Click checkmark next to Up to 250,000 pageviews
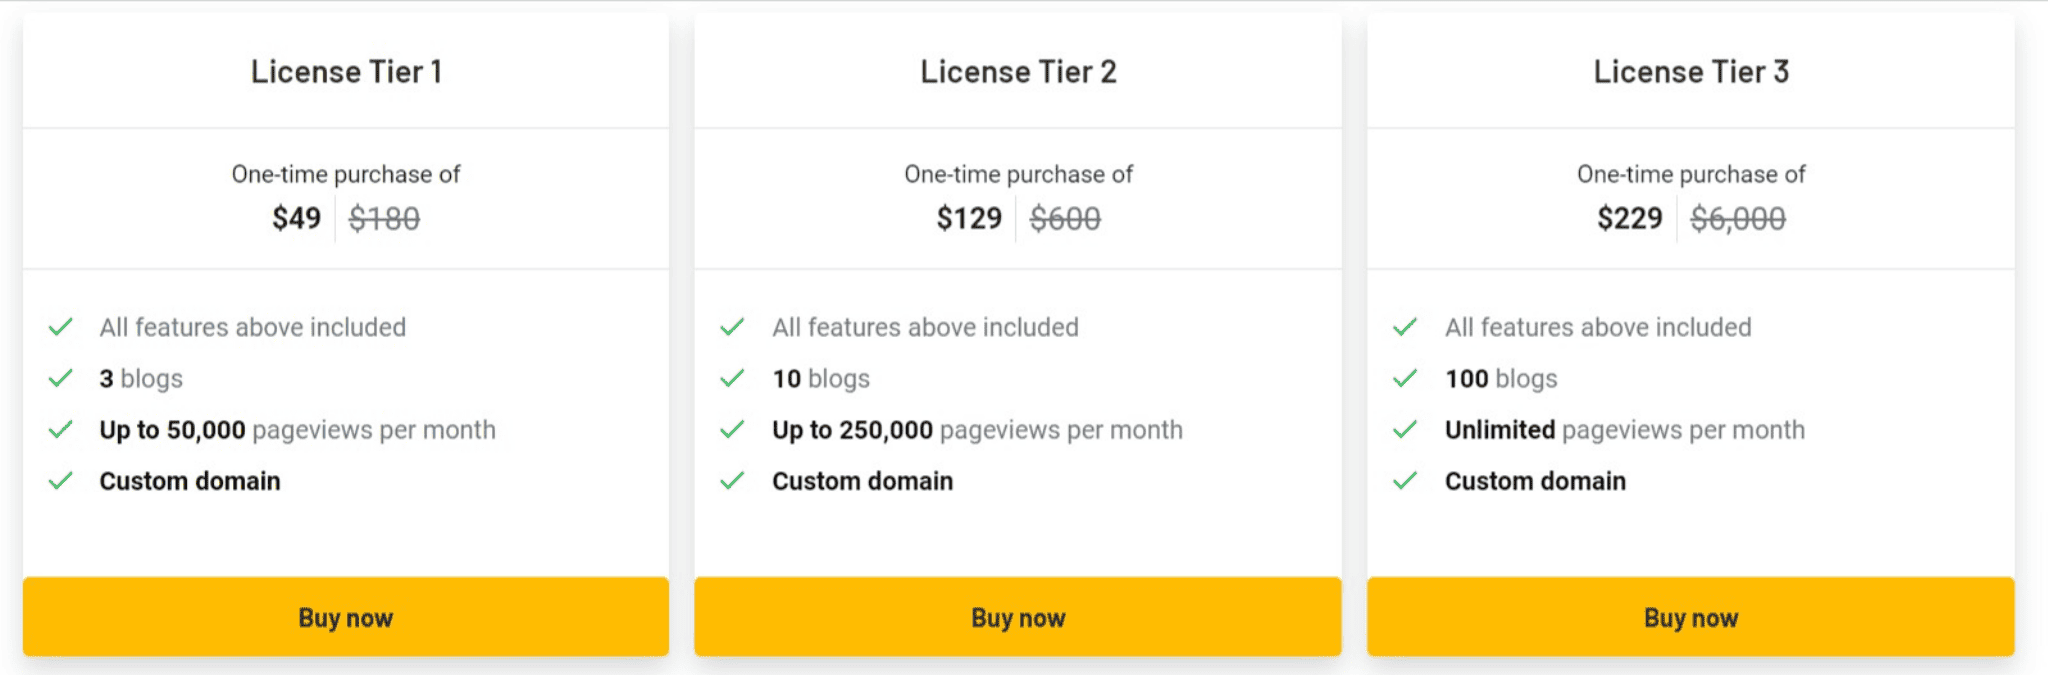 (733, 430)
